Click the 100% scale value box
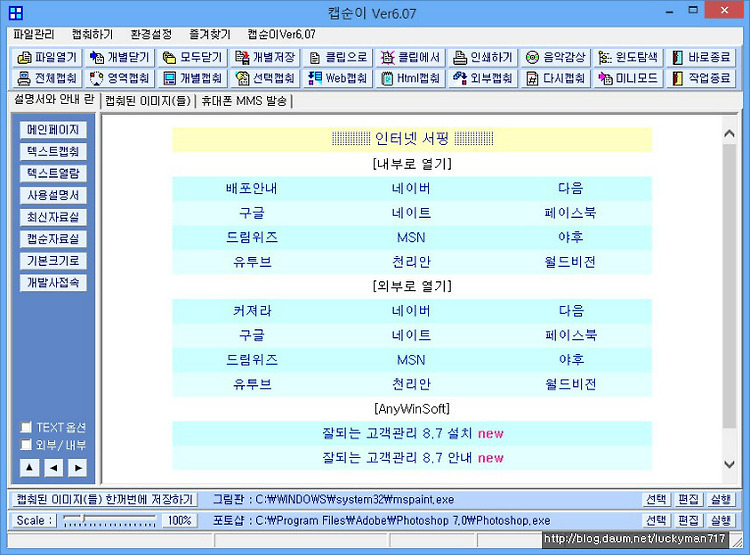 pyautogui.click(x=180, y=521)
